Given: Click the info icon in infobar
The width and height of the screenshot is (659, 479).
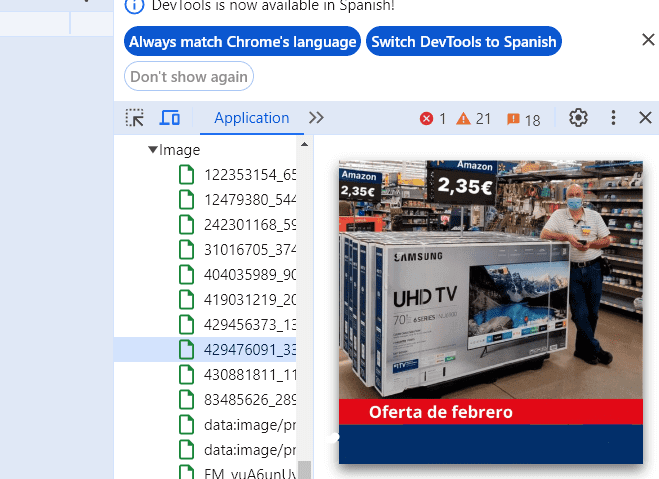Looking at the screenshot, I should coord(134,6).
